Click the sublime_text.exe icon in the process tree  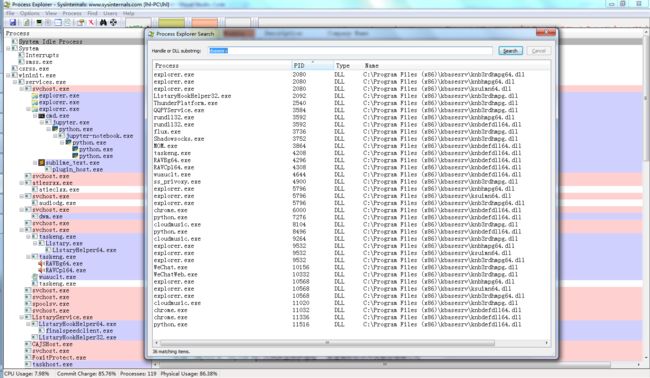tap(41, 163)
